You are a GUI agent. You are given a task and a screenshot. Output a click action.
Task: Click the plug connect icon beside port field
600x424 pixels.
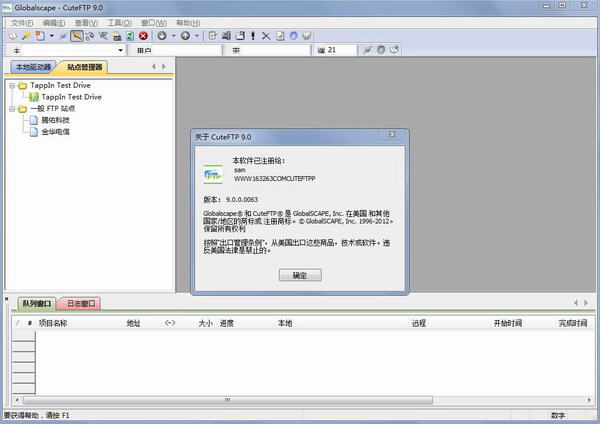(367, 50)
